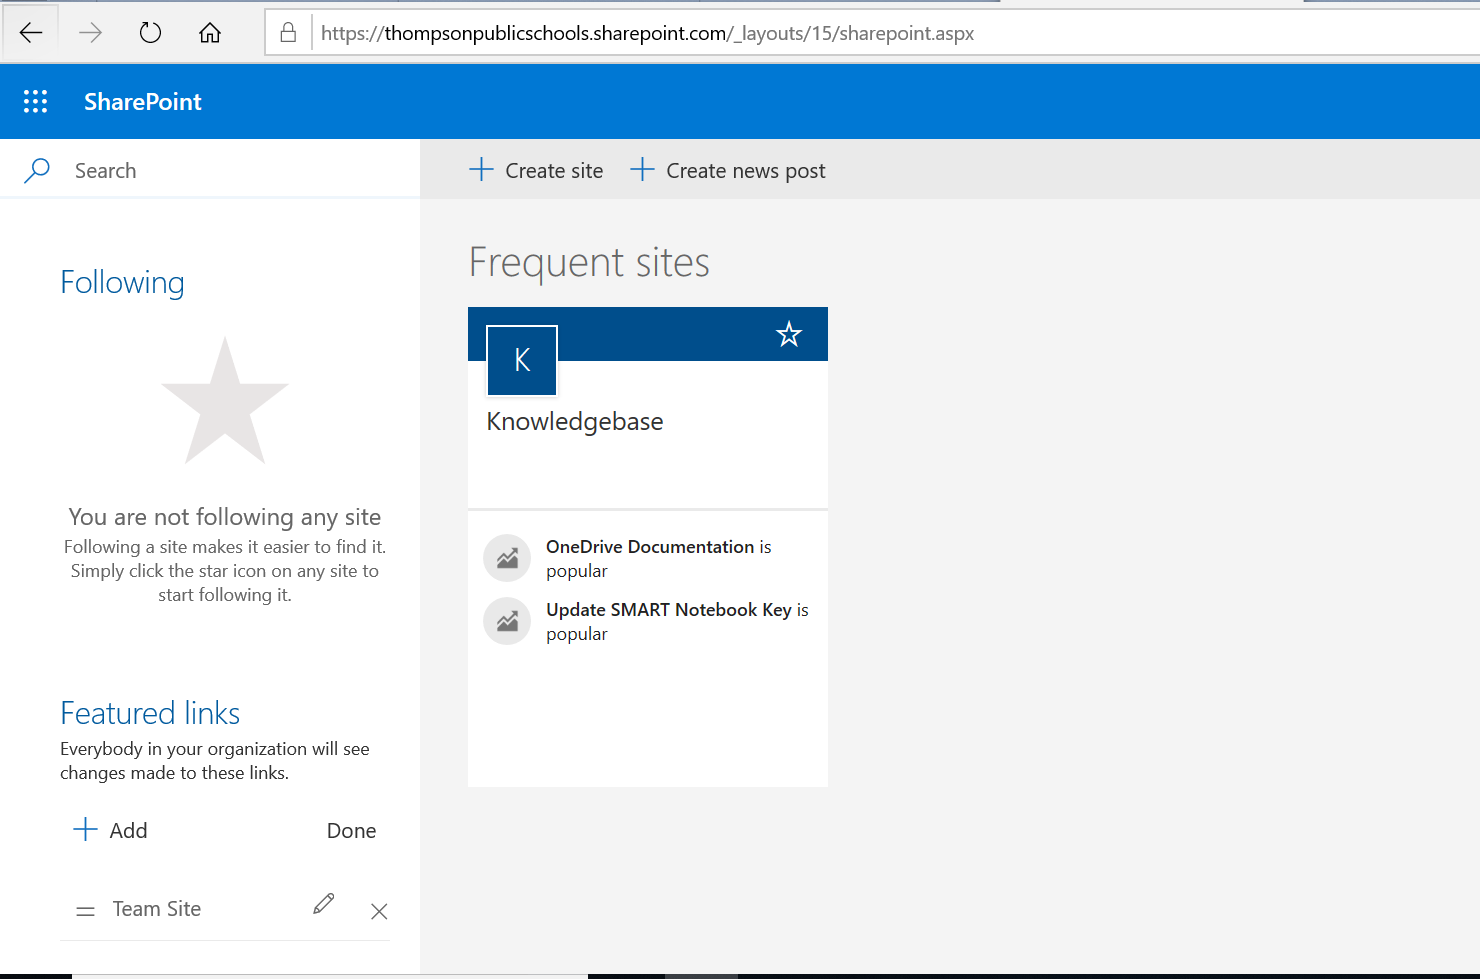Open the Knowledgebase K tile icon
Screen dimensions: 1480x979
(x=522, y=360)
